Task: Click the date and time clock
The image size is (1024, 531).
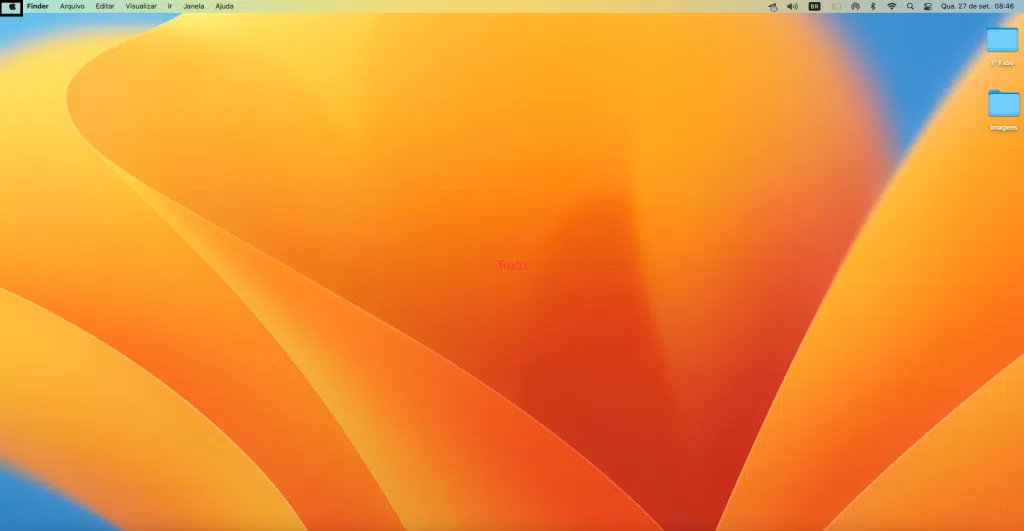Action: click(978, 7)
